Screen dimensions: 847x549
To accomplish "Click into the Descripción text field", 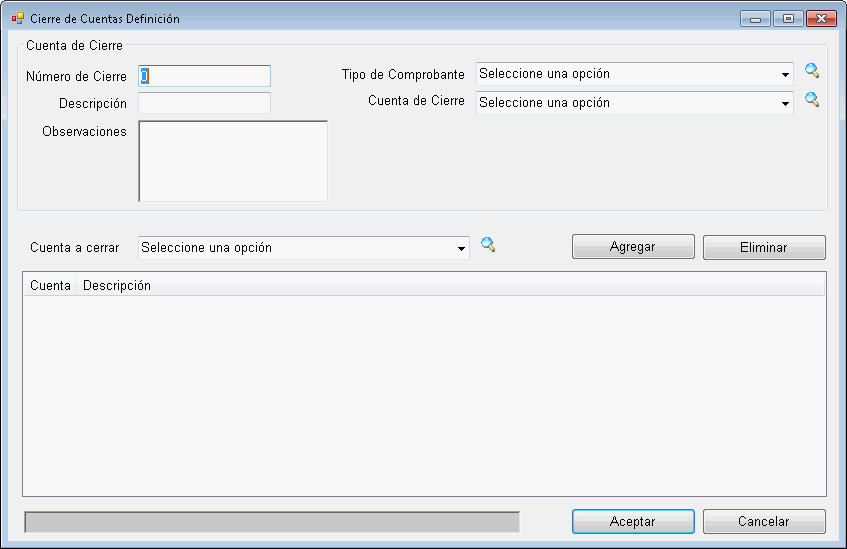I will click(205, 103).
